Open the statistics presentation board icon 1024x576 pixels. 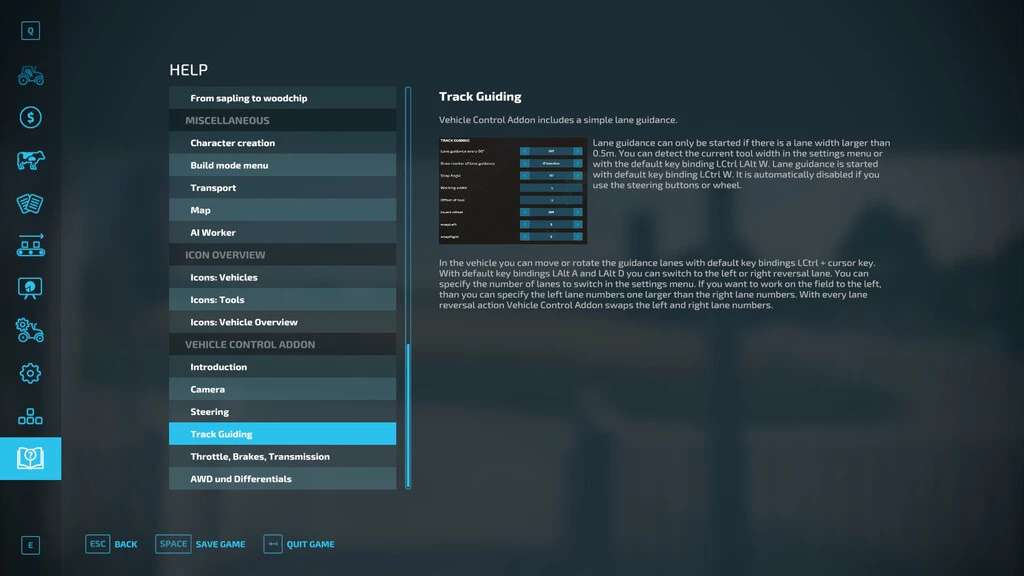[30, 288]
